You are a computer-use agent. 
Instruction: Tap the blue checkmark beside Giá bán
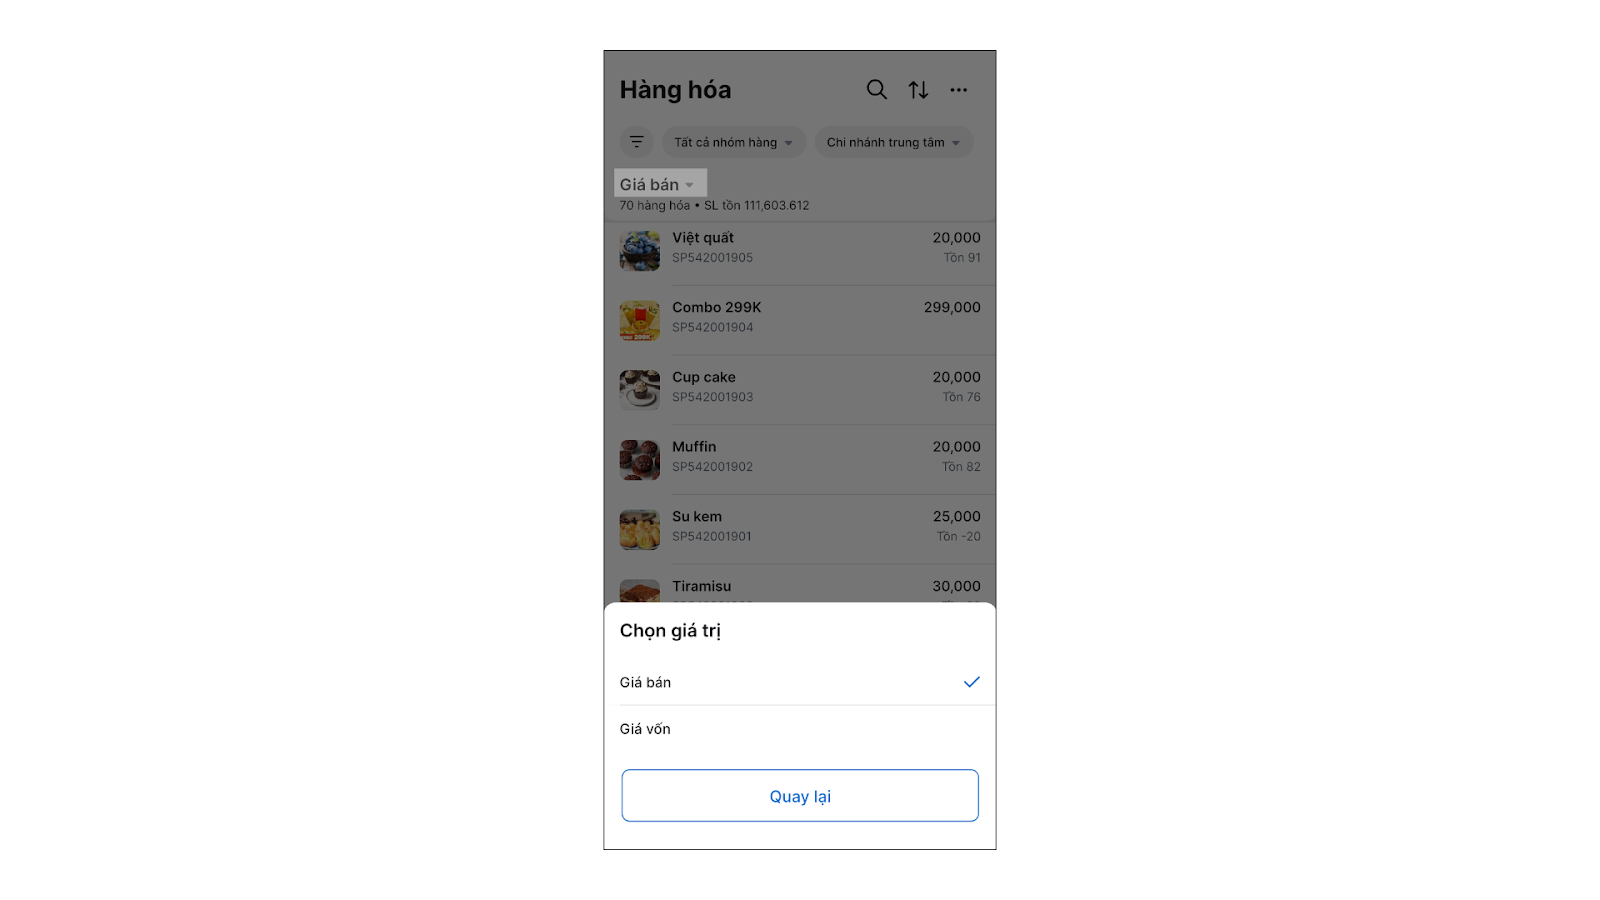click(971, 682)
